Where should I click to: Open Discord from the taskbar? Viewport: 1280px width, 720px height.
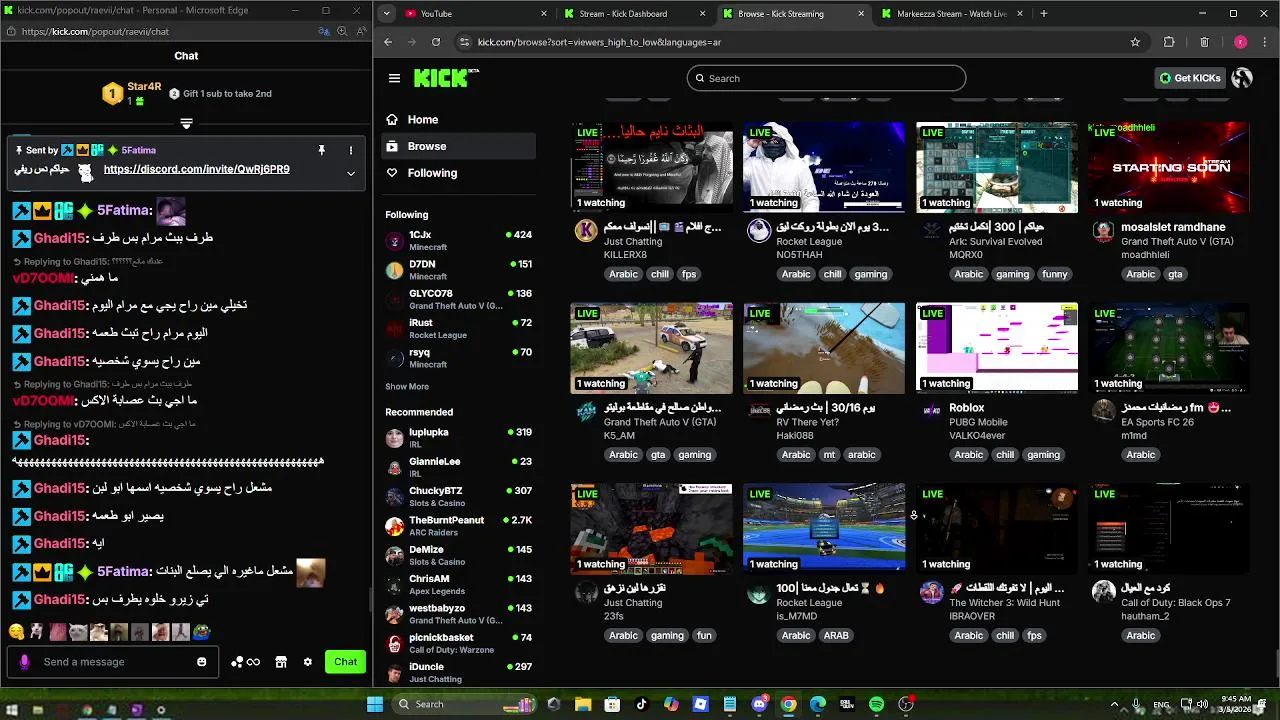click(759, 705)
